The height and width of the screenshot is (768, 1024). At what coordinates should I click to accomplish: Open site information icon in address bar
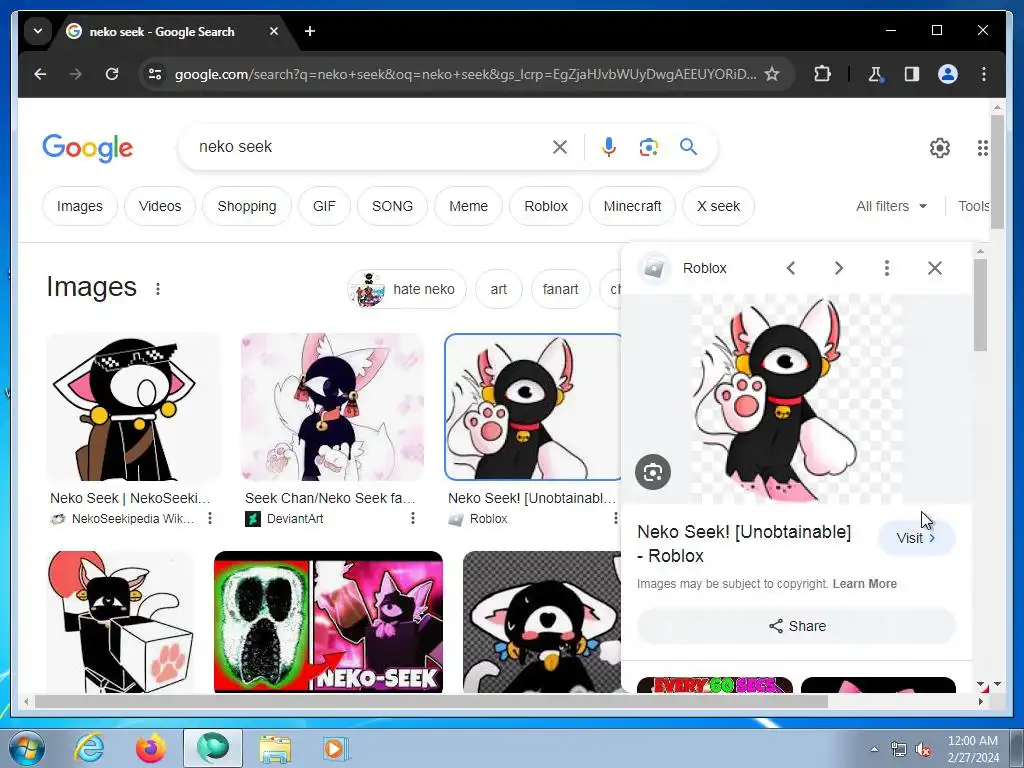(x=155, y=74)
